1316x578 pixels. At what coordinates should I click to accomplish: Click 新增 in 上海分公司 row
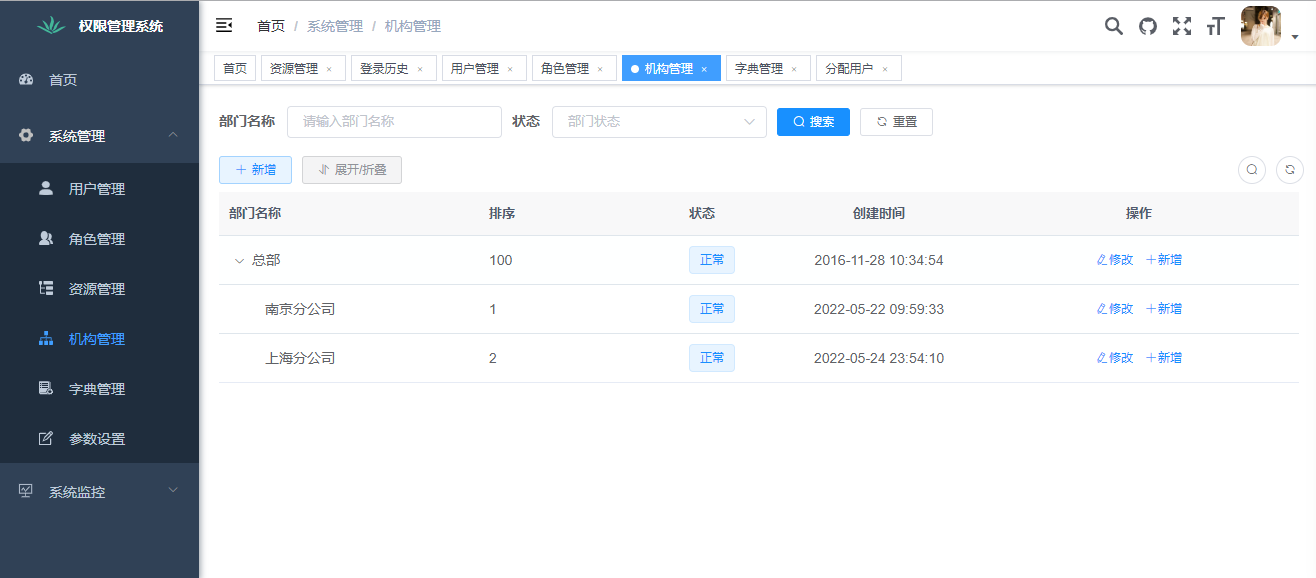click(x=1164, y=358)
